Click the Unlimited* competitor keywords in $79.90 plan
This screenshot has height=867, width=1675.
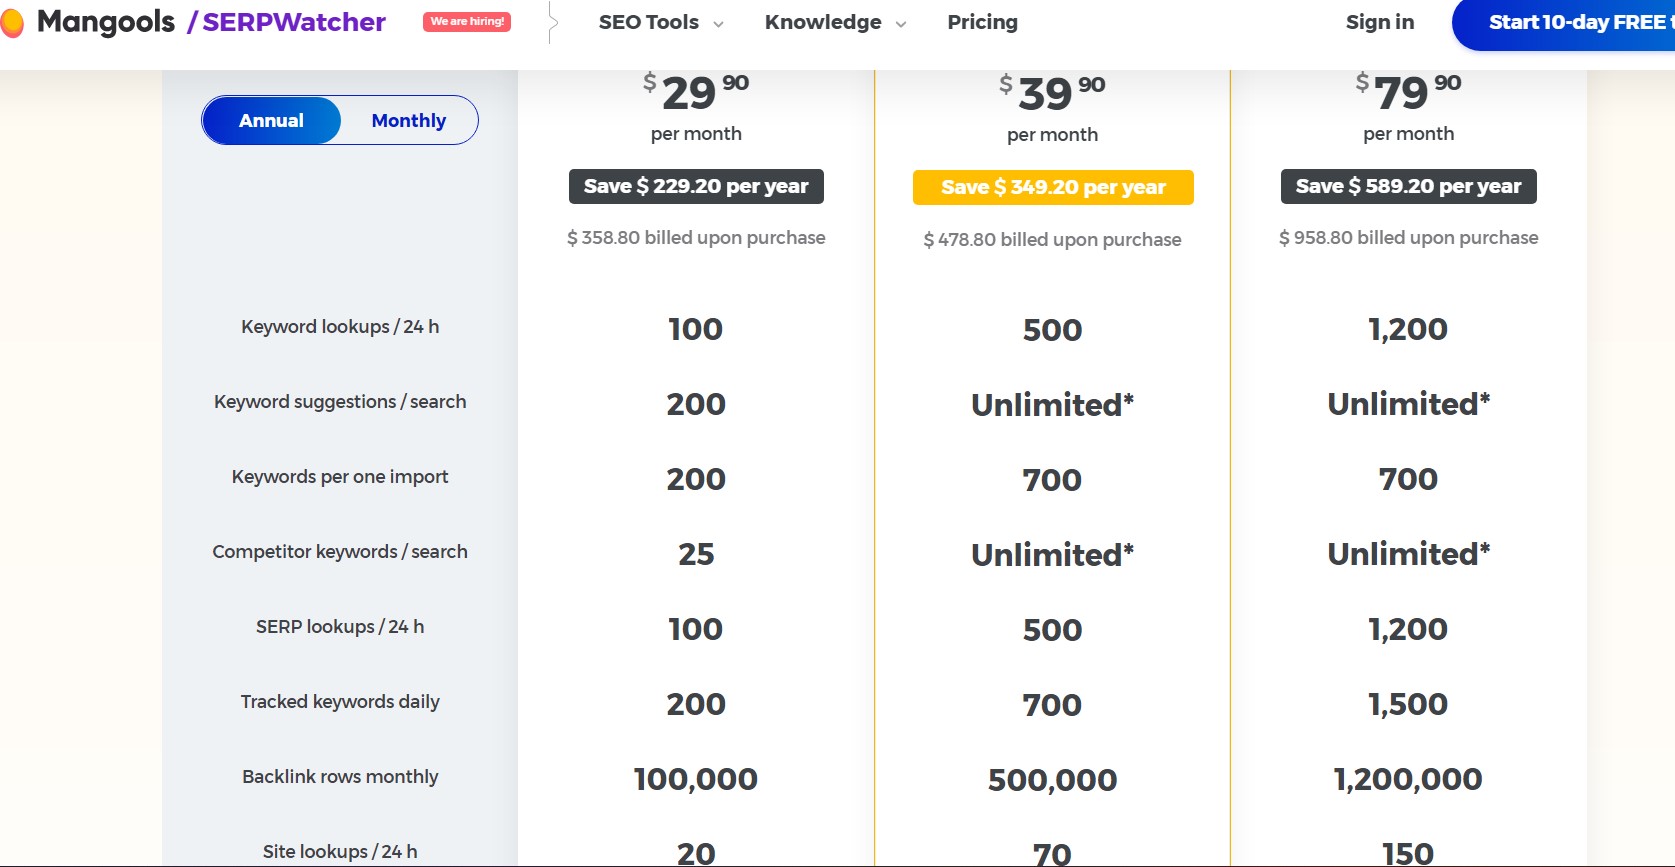pos(1408,553)
